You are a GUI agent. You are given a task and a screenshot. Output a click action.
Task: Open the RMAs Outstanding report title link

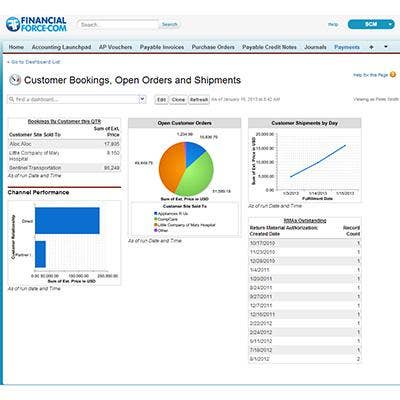pyautogui.click(x=305, y=221)
